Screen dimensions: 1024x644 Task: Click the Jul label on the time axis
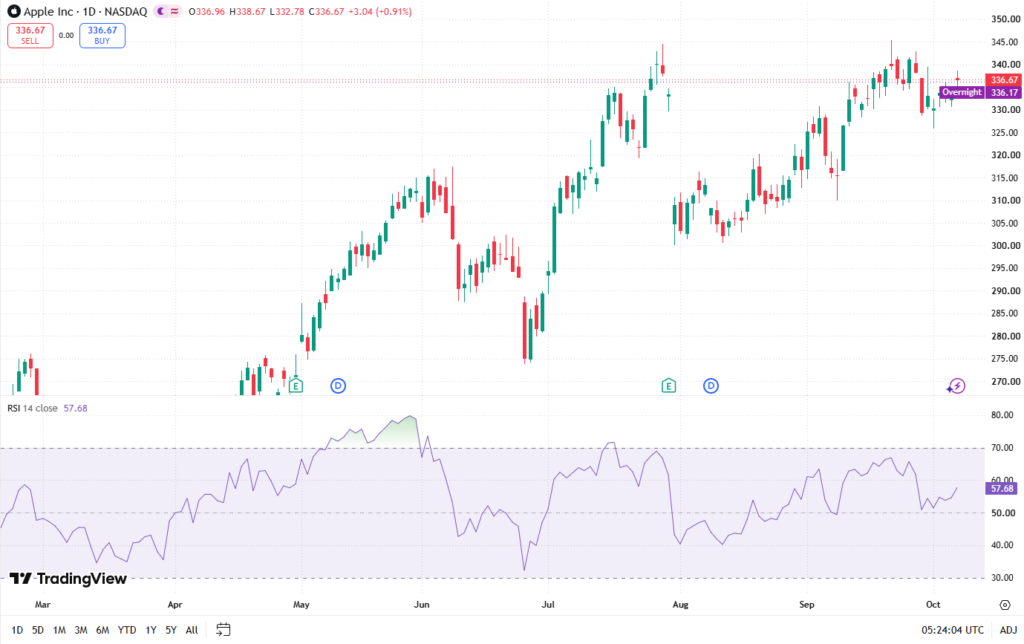click(548, 605)
